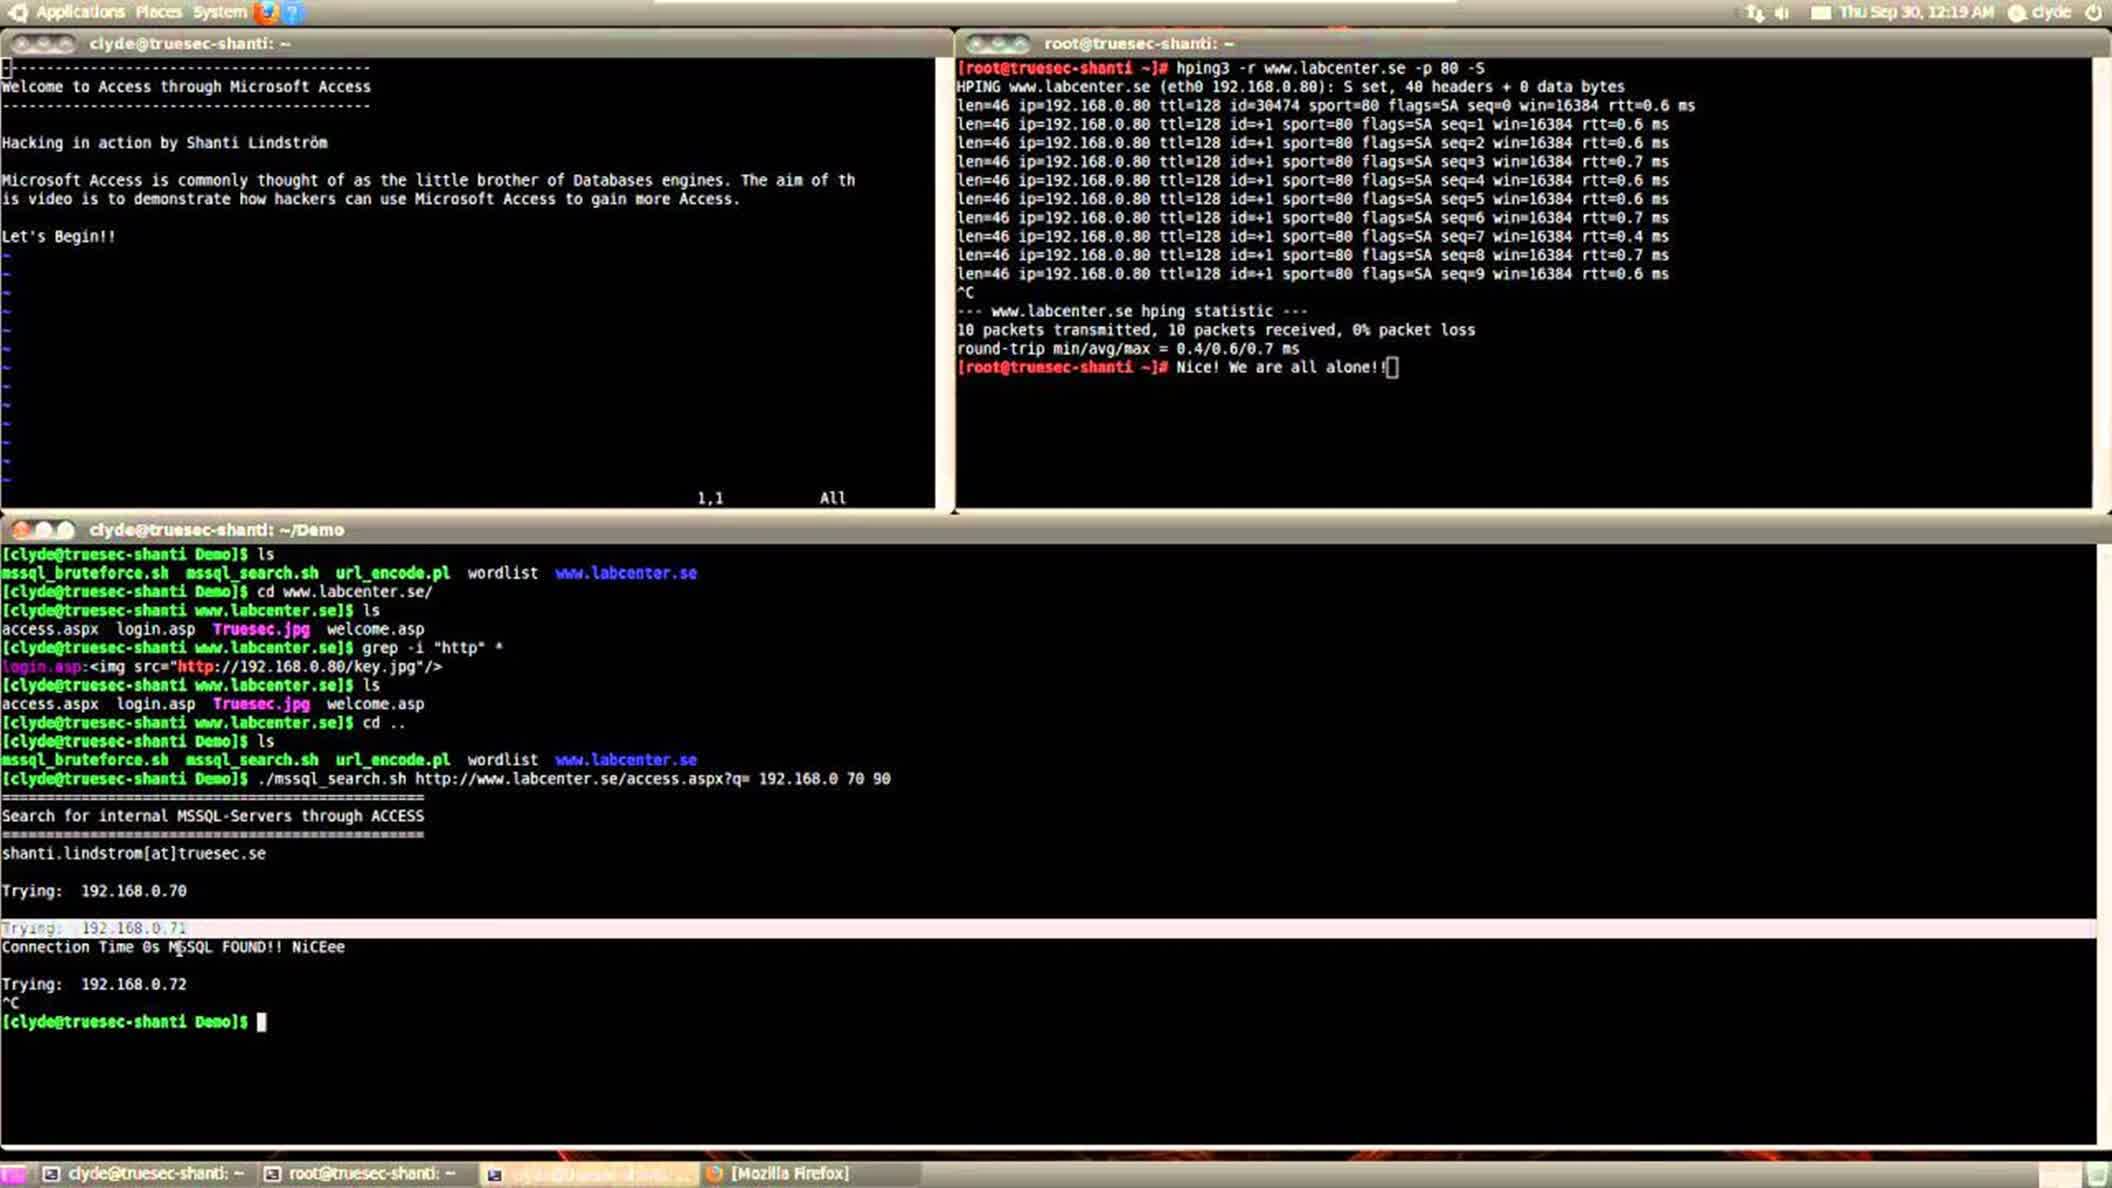Open the Trash icon in the bottom panel
Screen dimensions: 2112x1188
tap(2096, 1174)
